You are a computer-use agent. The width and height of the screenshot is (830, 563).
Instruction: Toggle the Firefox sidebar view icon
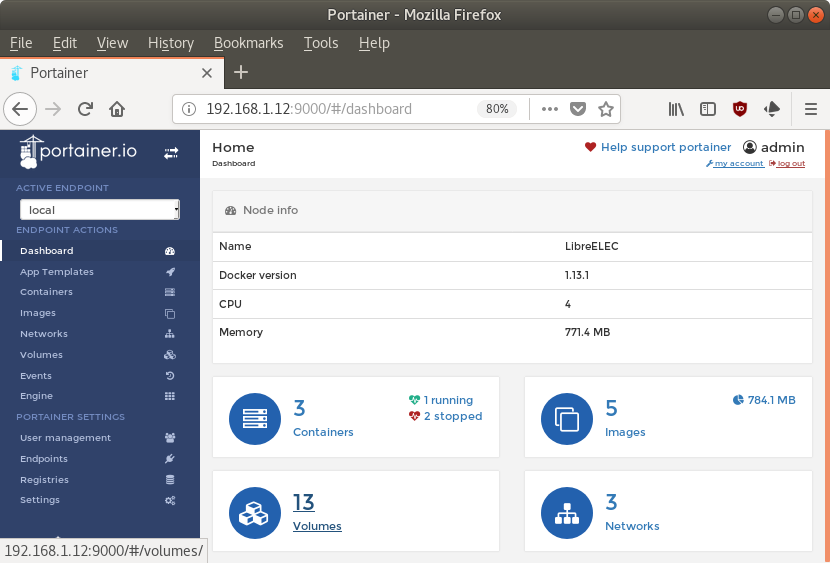click(x=708, y=109)
